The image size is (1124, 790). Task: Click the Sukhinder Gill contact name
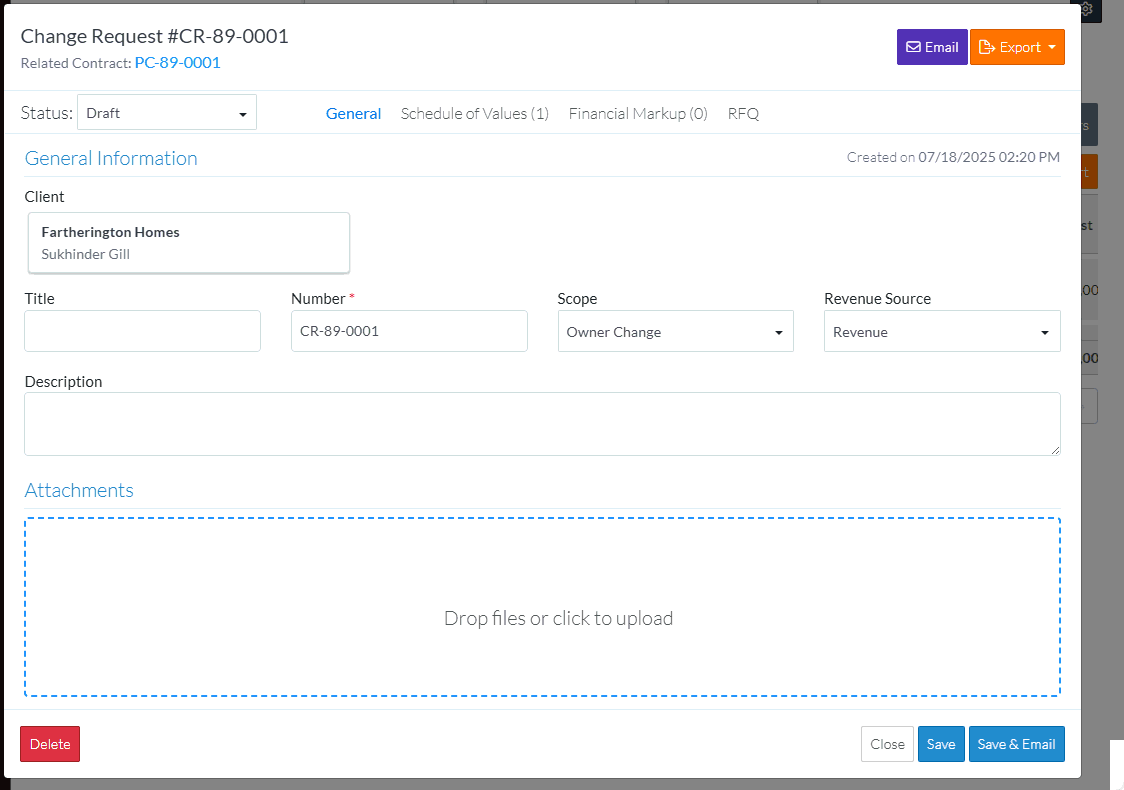coord(85,254)
